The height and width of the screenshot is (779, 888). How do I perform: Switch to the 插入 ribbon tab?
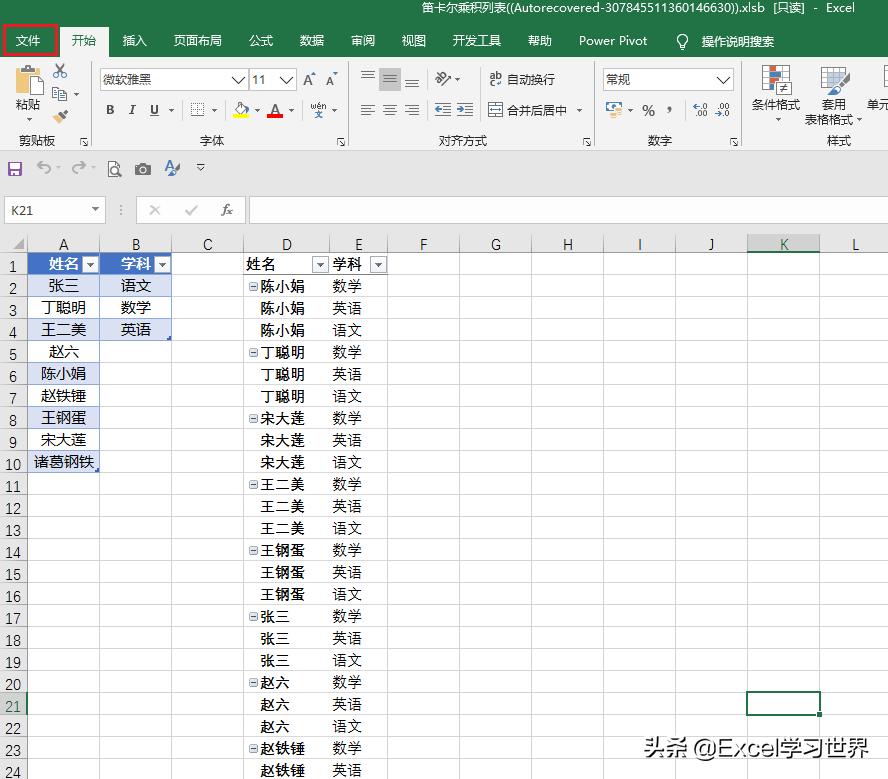coord(135,41)
